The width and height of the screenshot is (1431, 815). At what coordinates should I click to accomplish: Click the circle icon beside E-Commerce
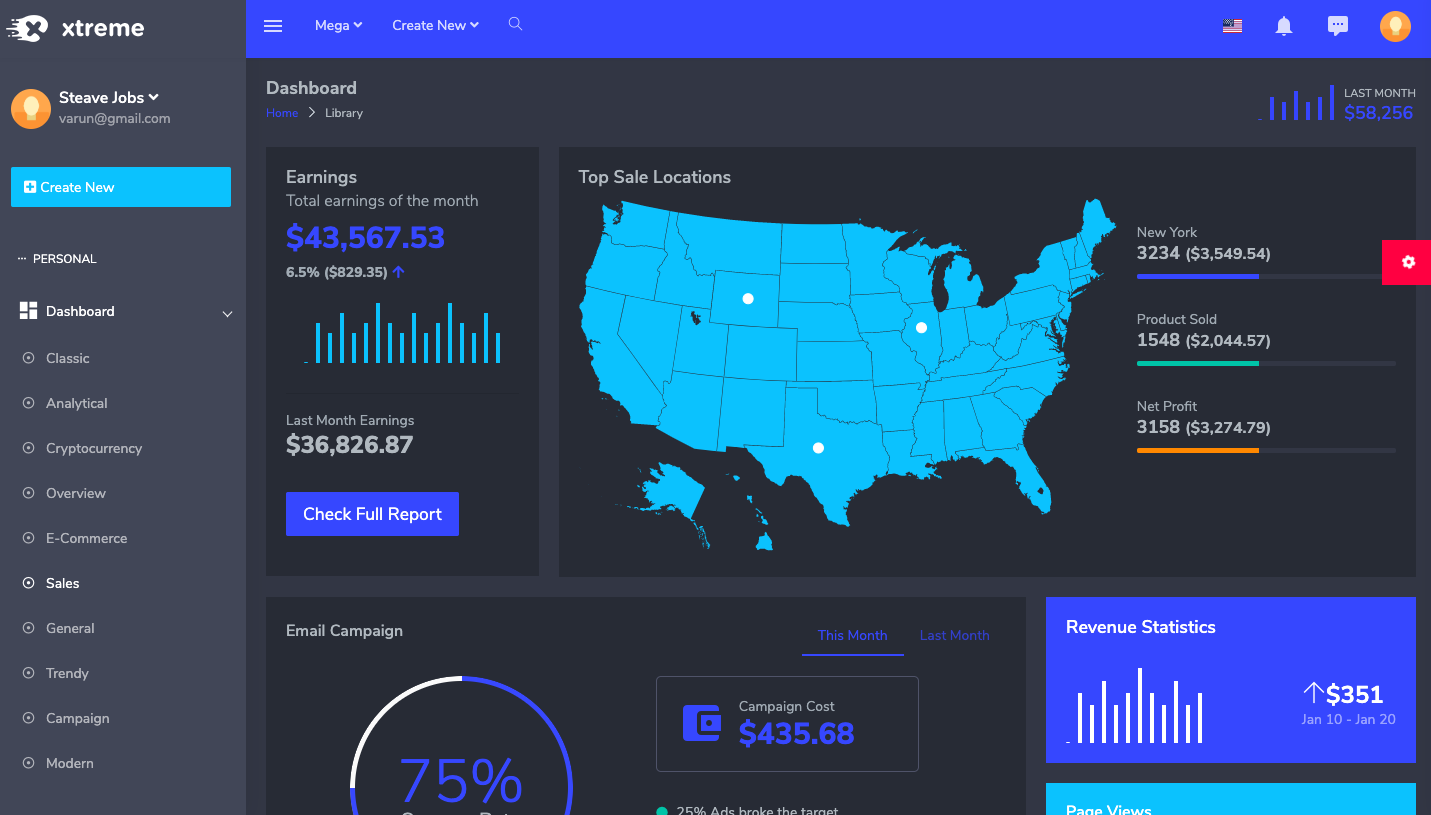[28, 538]
